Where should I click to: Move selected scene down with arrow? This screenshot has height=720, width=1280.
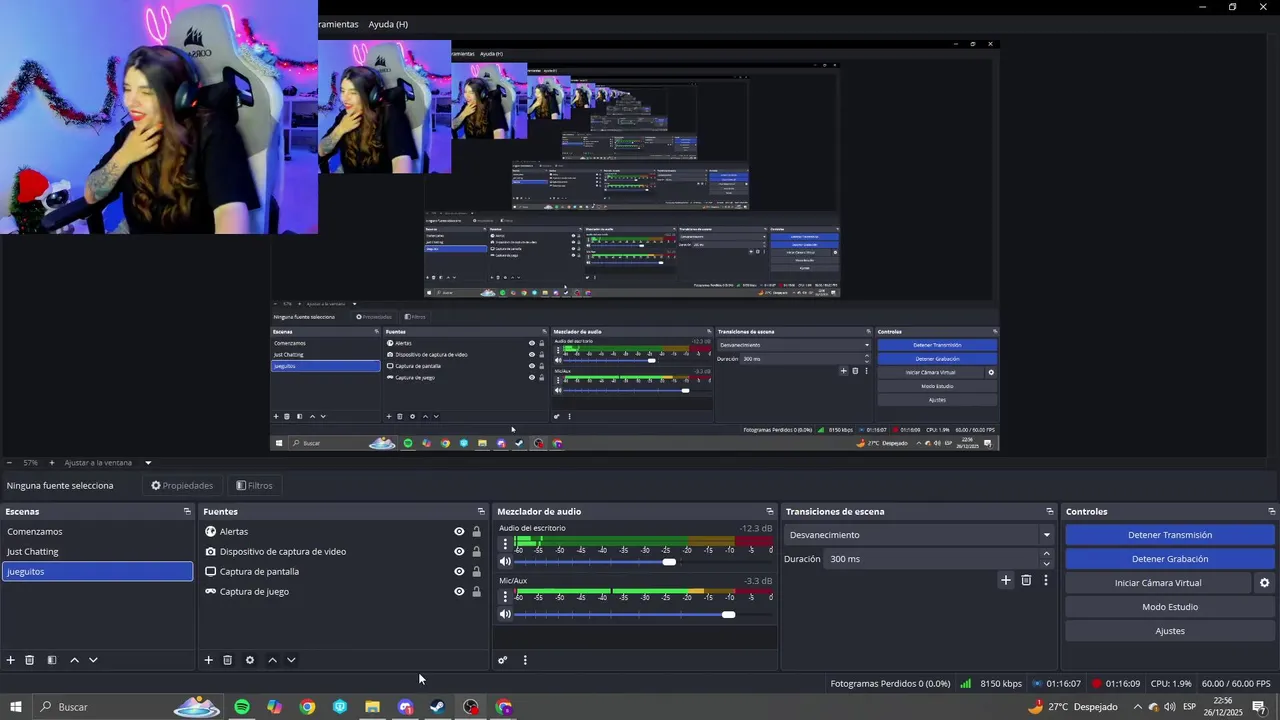pos(93,660)
